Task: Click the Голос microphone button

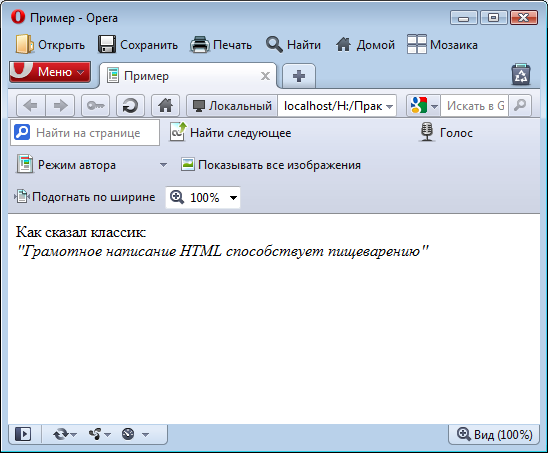Action: 445,132
